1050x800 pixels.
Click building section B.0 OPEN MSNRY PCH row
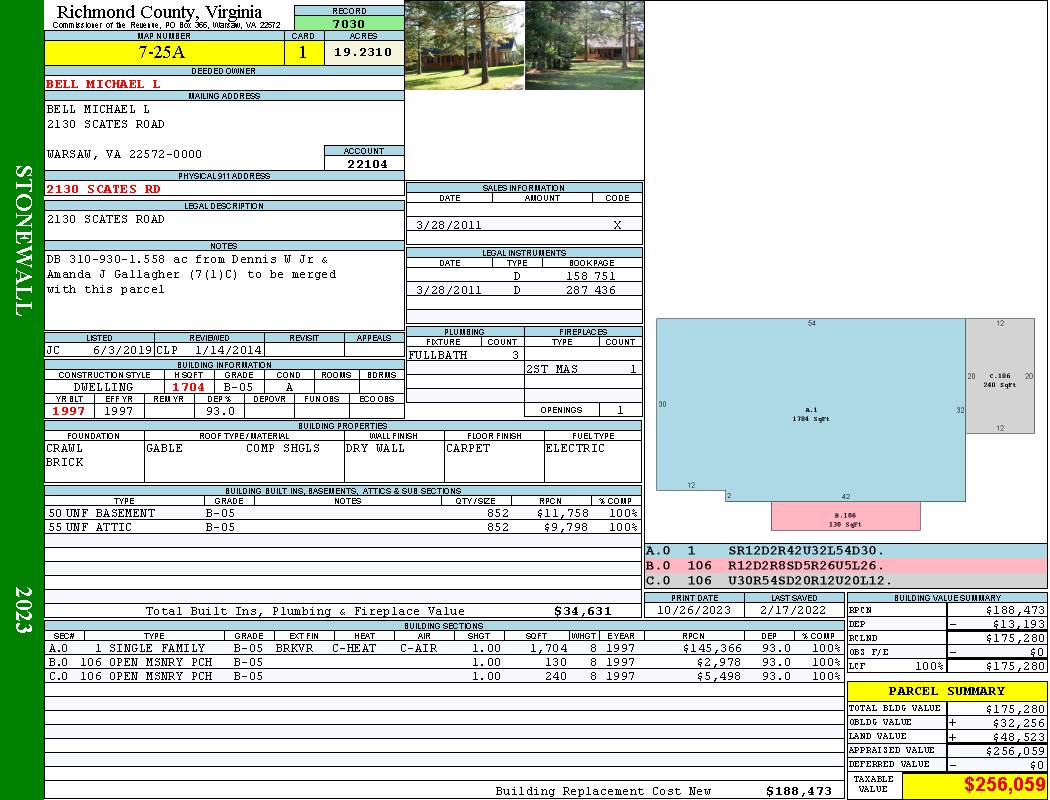coord(444,662)
